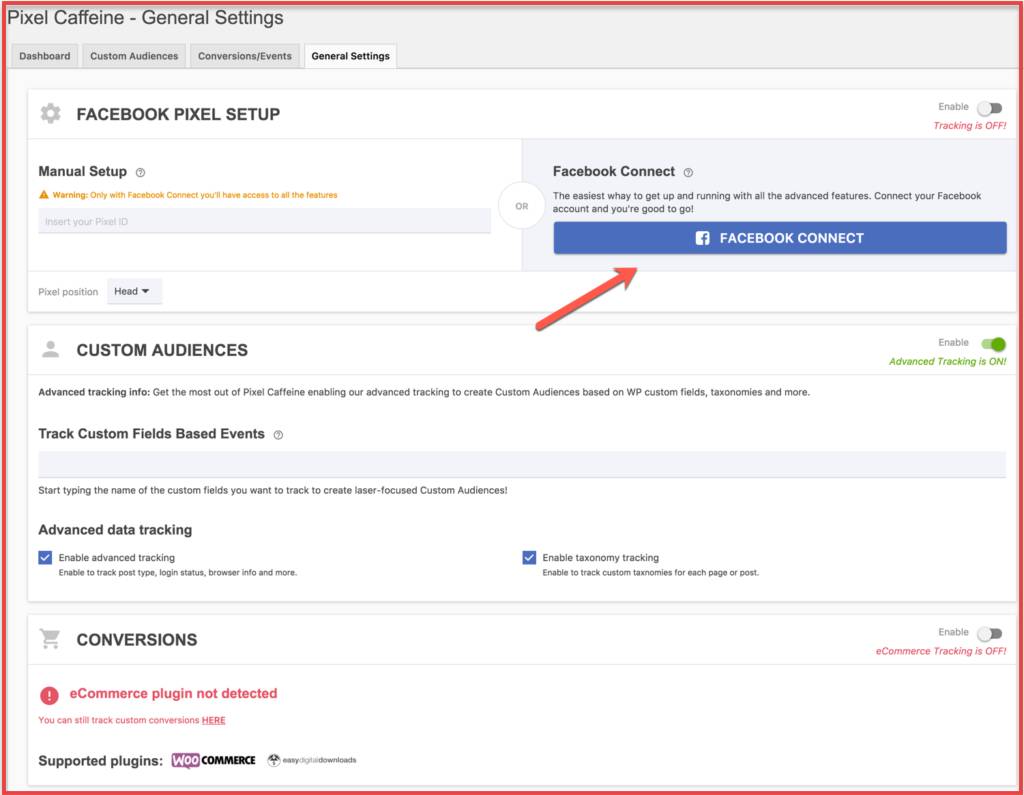Click the WooCommerce logo

point(214,760)
